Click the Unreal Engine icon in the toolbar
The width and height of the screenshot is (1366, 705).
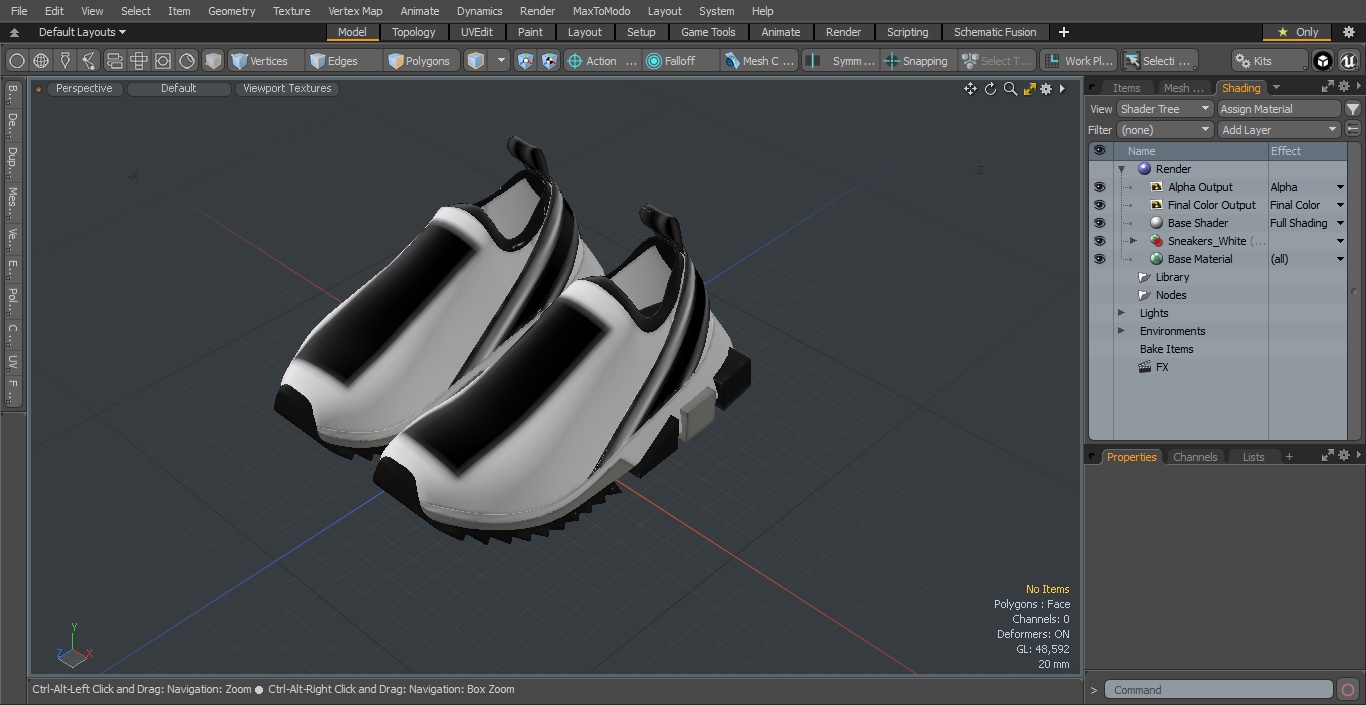1347,61
